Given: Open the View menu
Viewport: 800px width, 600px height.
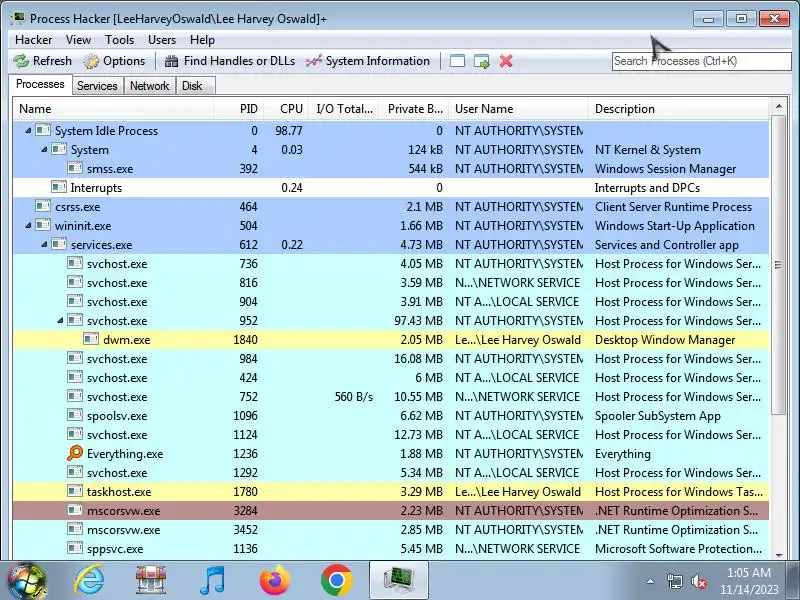Looking at the screenshot, I should pos(78,40).
